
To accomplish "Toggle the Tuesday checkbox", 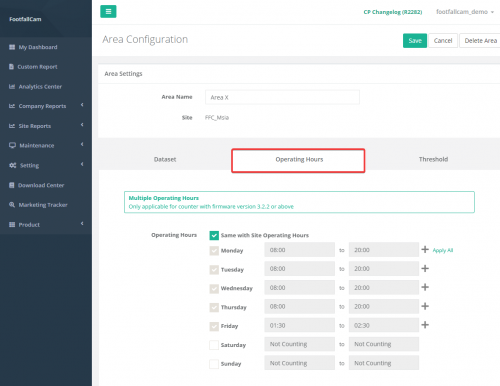I will [214, 270].
